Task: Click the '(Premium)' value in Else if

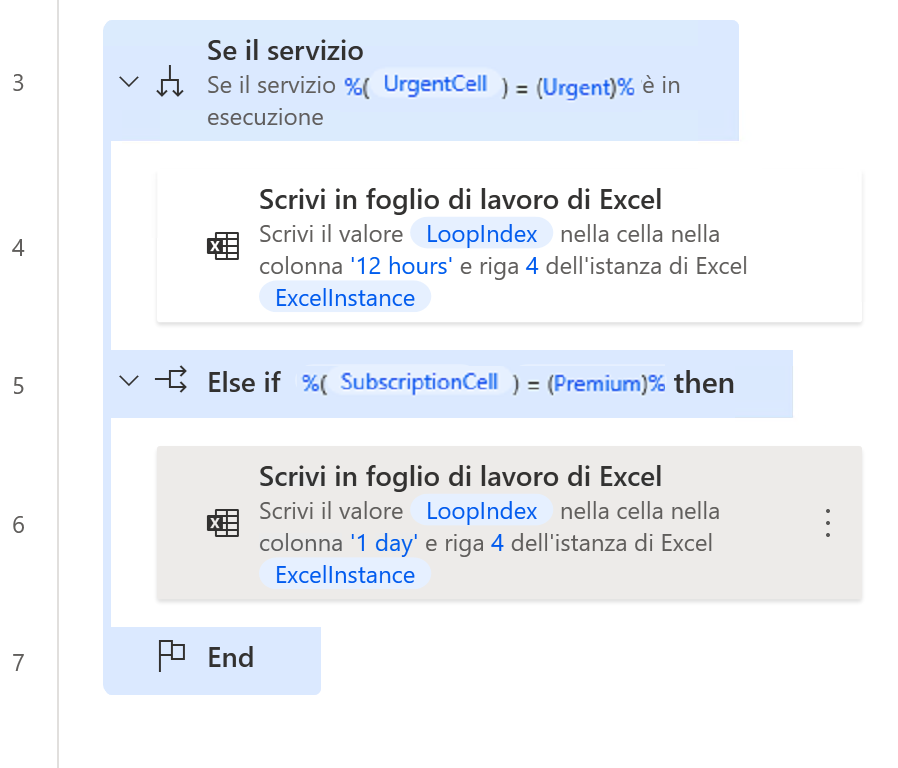Action: click(597, 381)
